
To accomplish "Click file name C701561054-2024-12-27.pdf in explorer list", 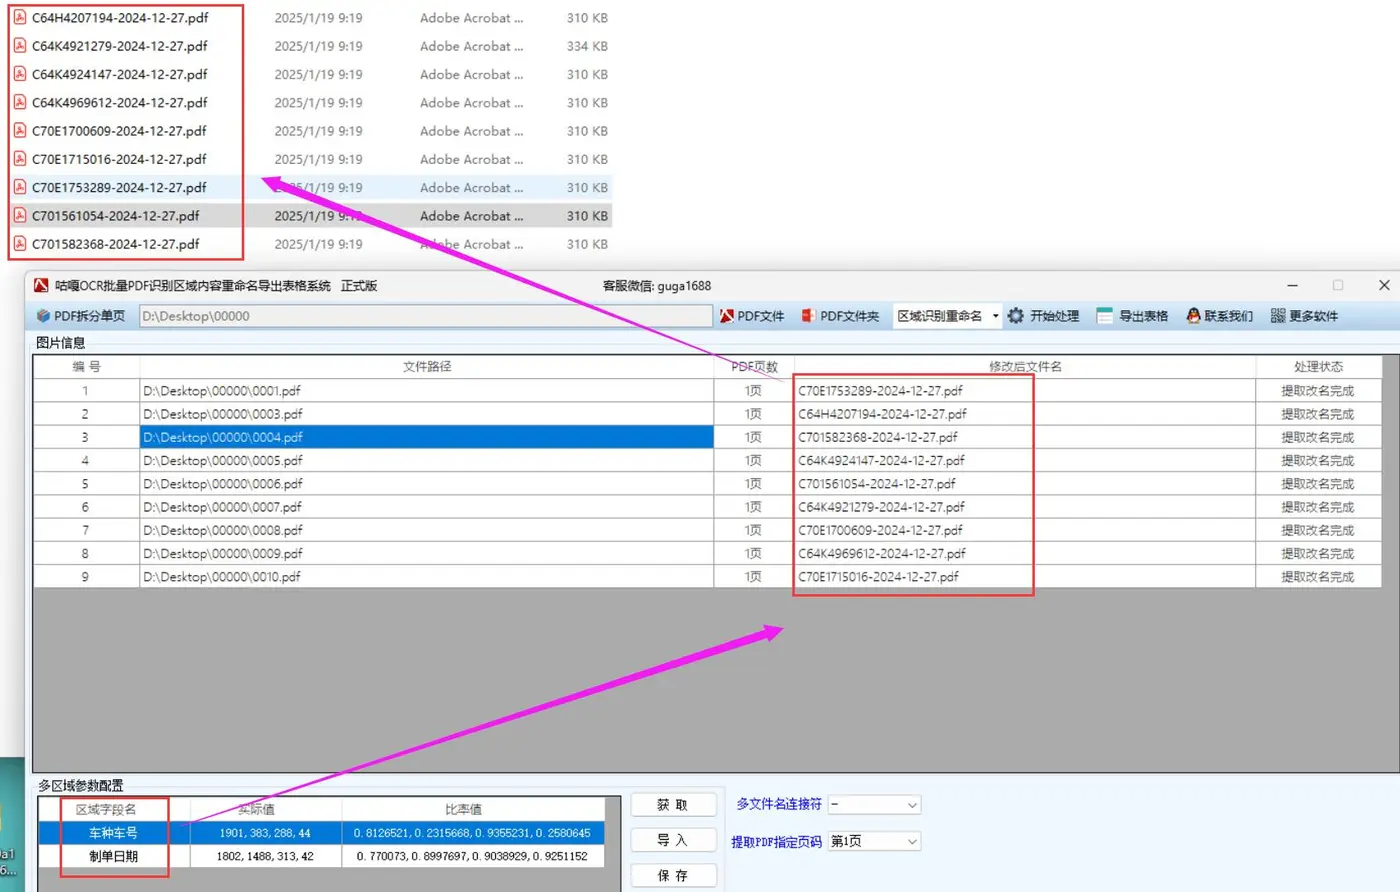I will [x=116, y=215].
